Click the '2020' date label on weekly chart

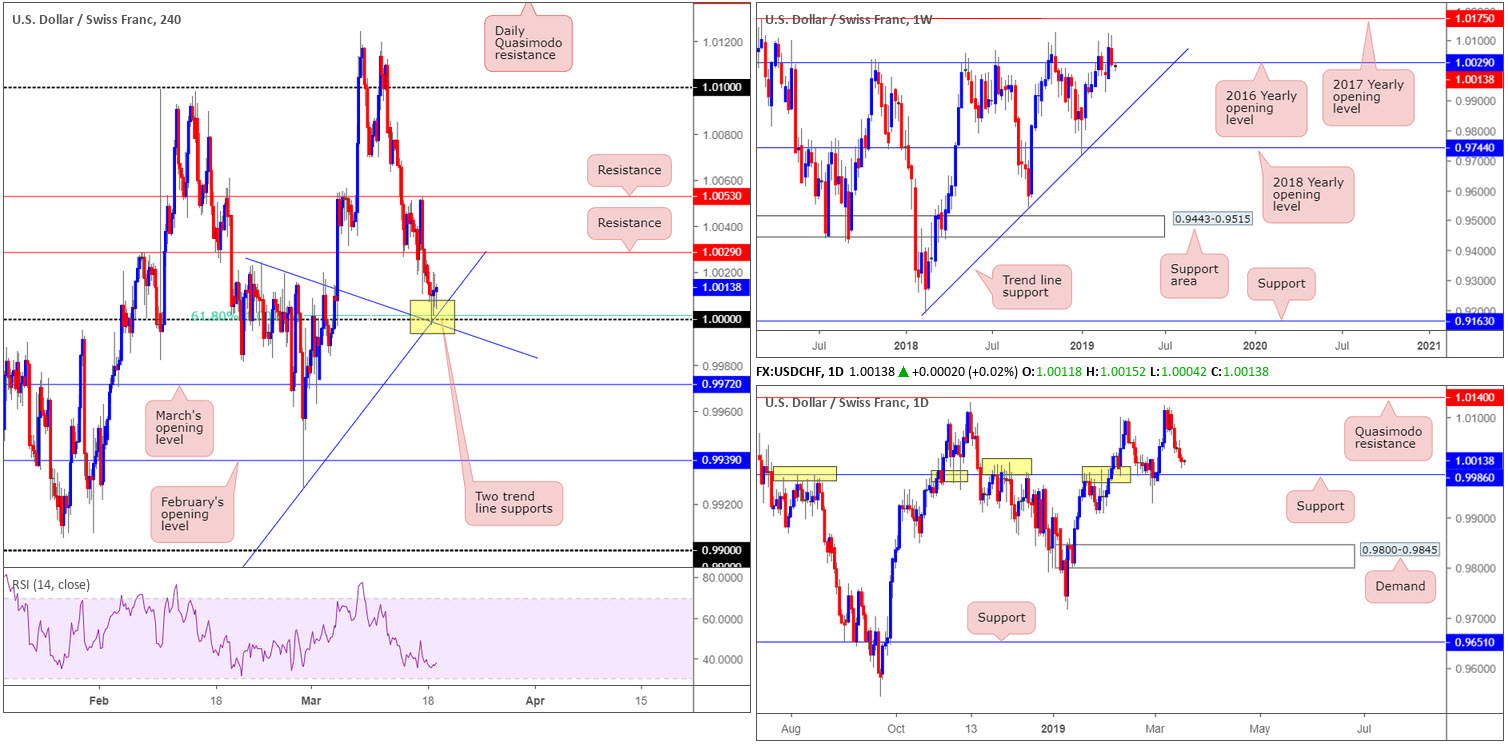point(1254,345)
